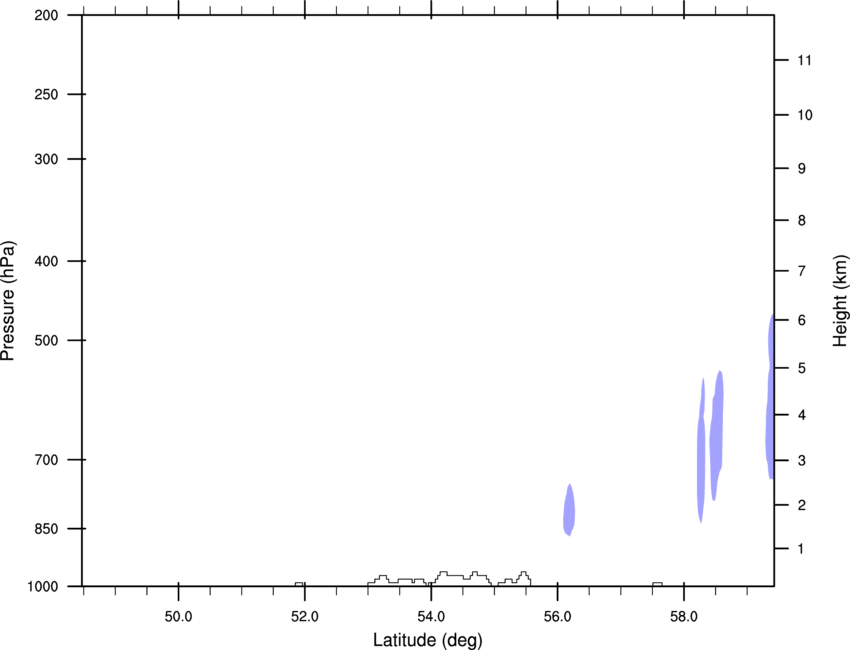Click height tick label 3
Image resolution: width=850 pixels, height=650 pixels.
(802, 461)
